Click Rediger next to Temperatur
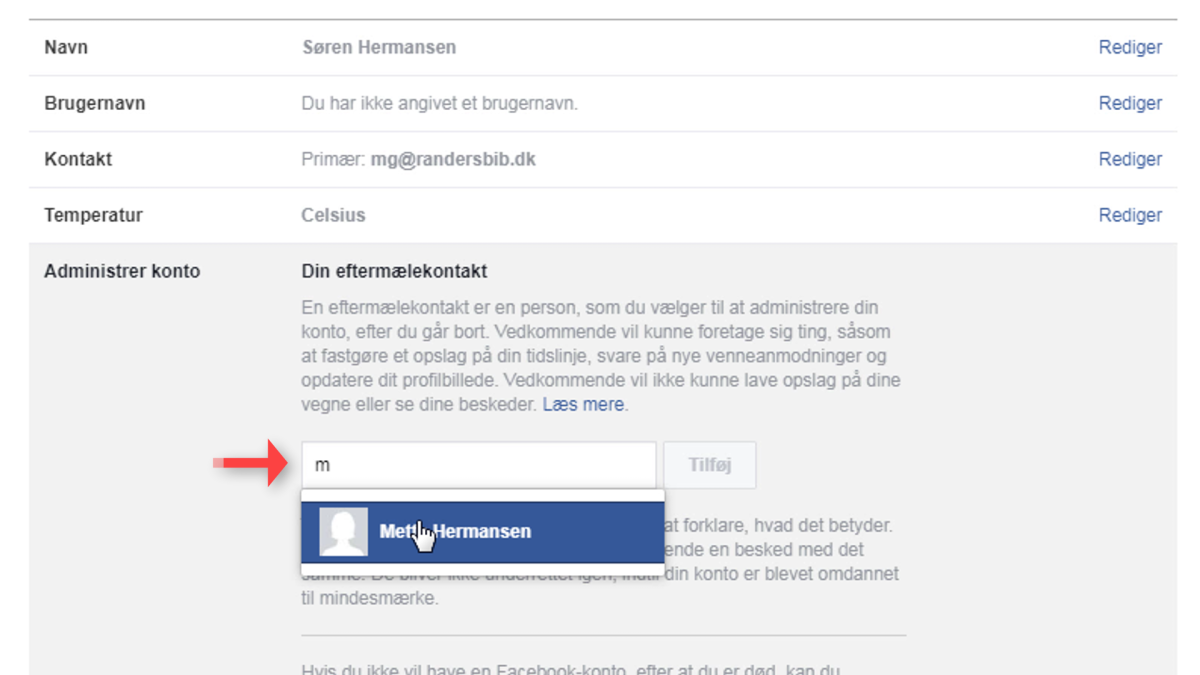 click(x=1130, y=215)
